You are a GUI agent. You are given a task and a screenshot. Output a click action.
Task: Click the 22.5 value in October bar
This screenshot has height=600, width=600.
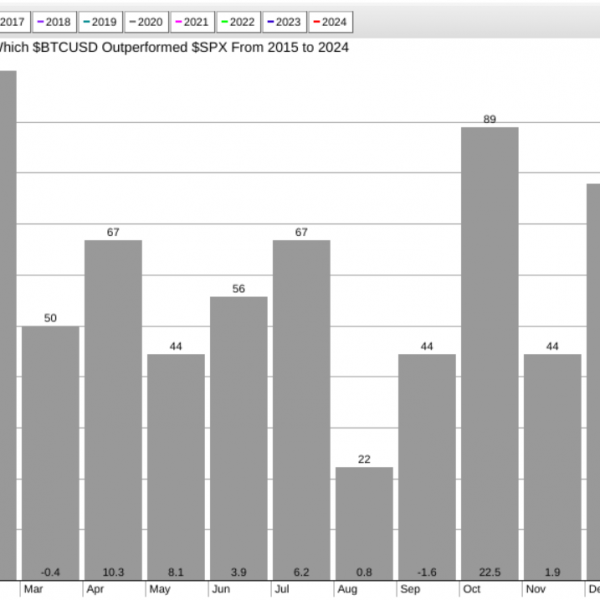[490, 572]
